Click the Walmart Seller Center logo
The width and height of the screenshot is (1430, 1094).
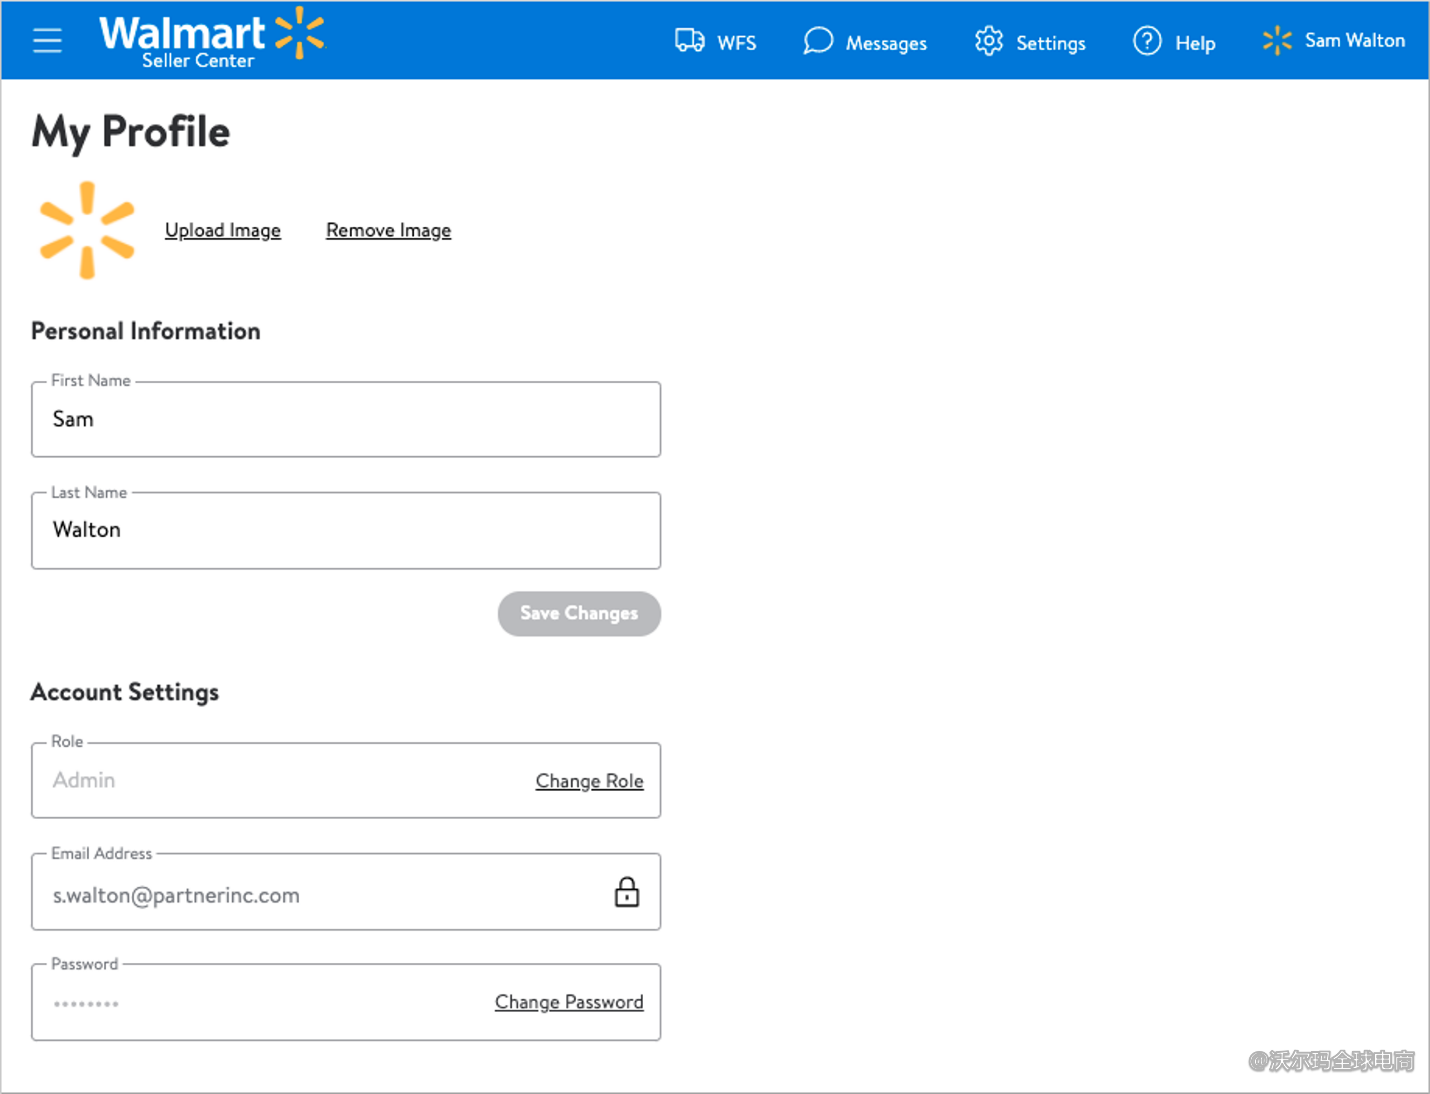[212, 40]
